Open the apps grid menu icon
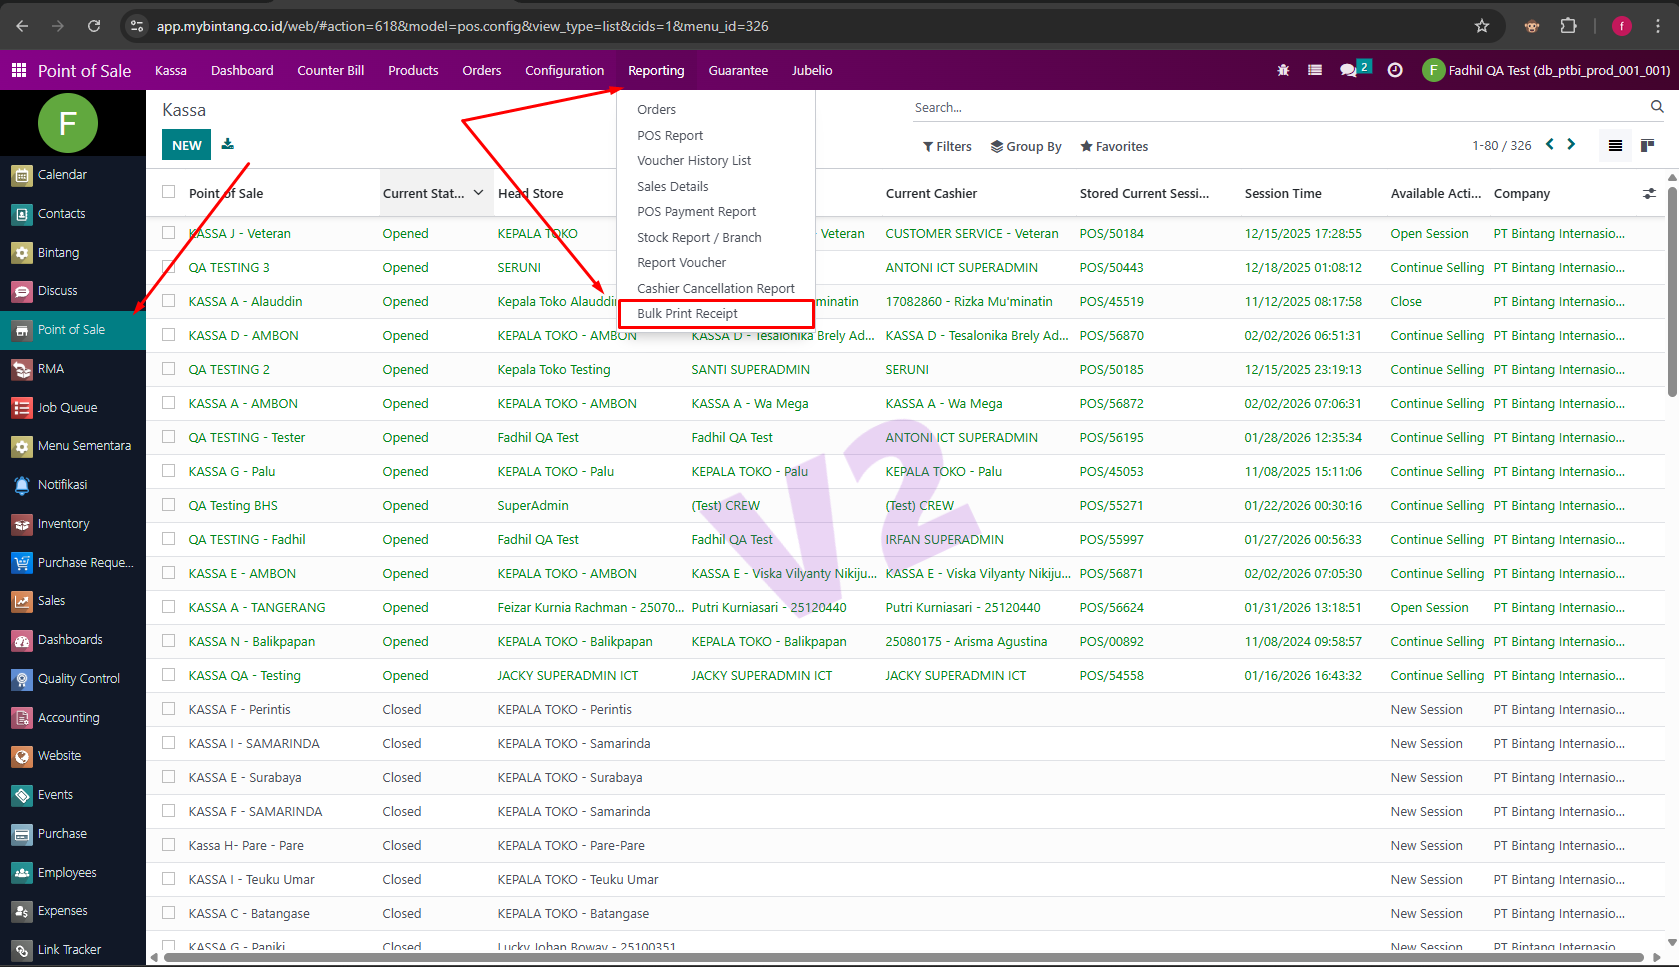 pyautogui.click(x=18, y=70)
